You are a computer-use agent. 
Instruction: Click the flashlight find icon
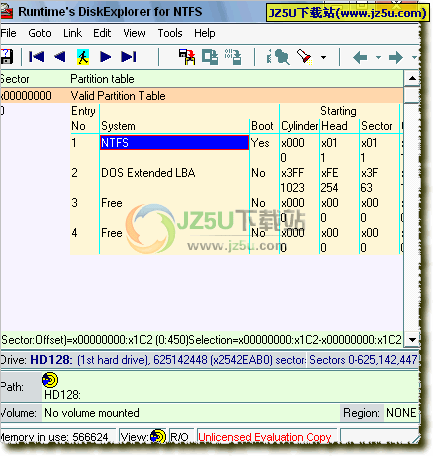coord(305,57)
